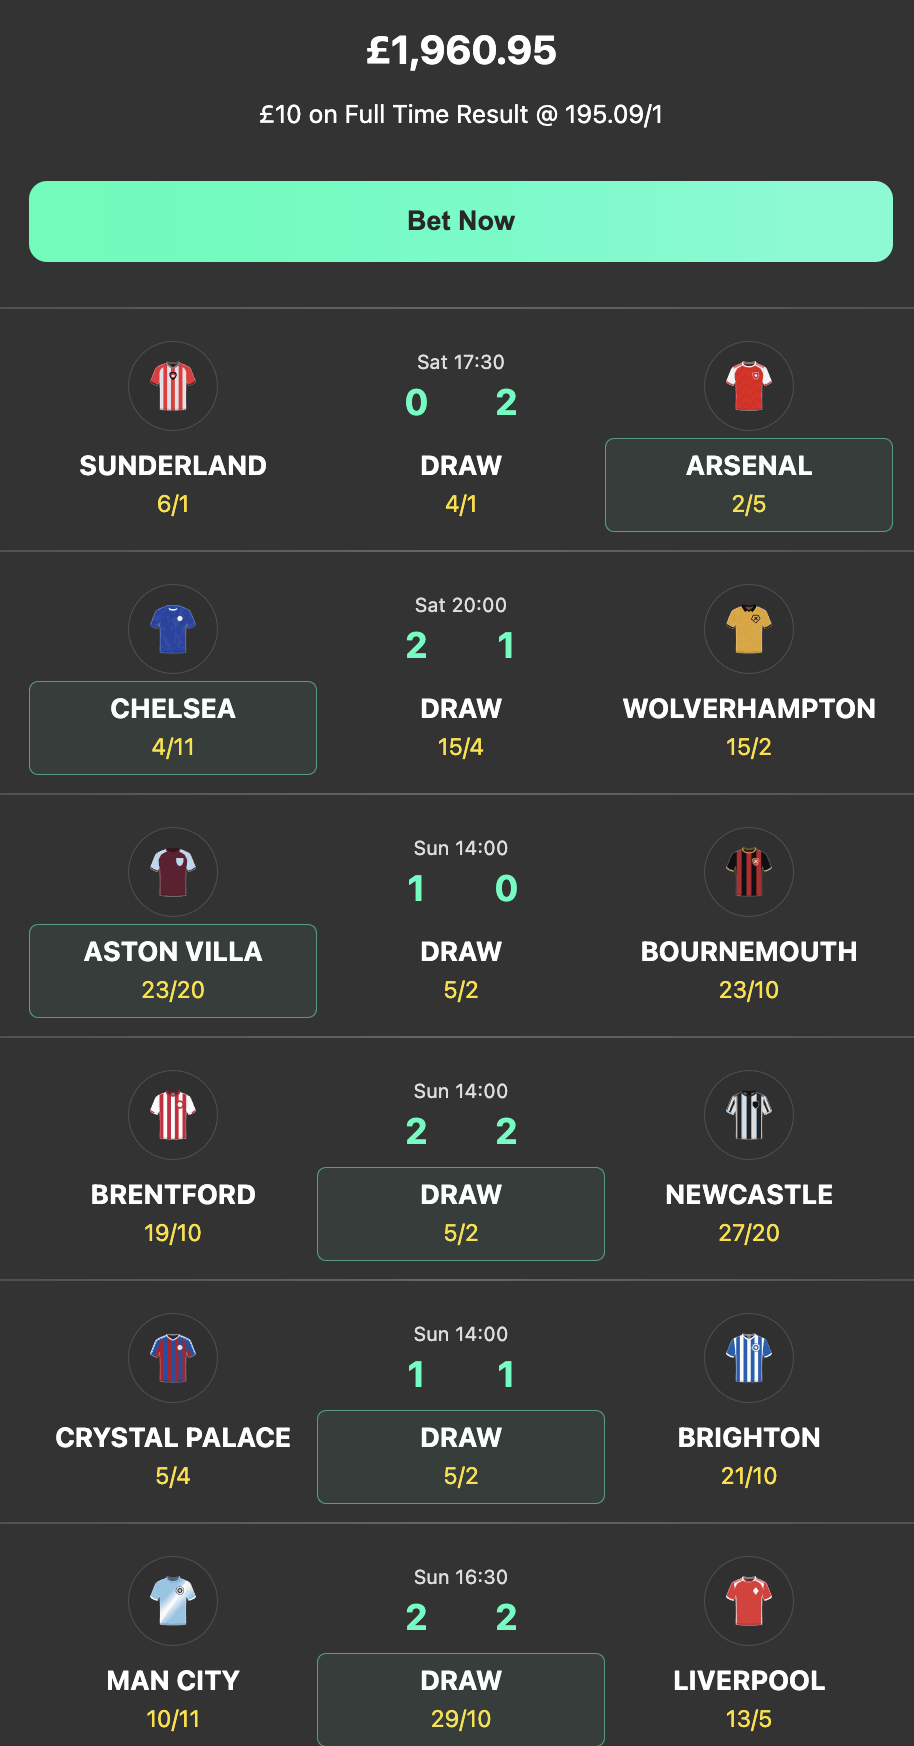Viewport: 914px width, 1746px height.
Task: Click the Arsenal shirt badge
Action: (x=748, y=386)
